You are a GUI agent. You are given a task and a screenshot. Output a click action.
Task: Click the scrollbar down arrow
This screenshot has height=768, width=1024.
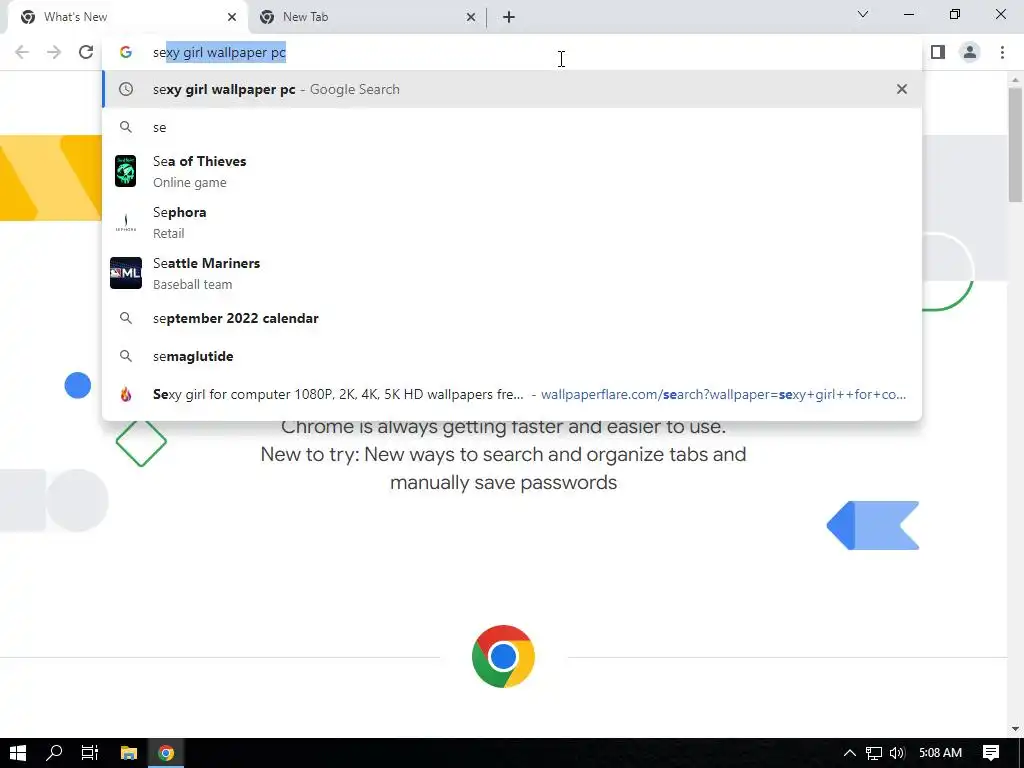pyautogui.click(x=1016, y=729)
